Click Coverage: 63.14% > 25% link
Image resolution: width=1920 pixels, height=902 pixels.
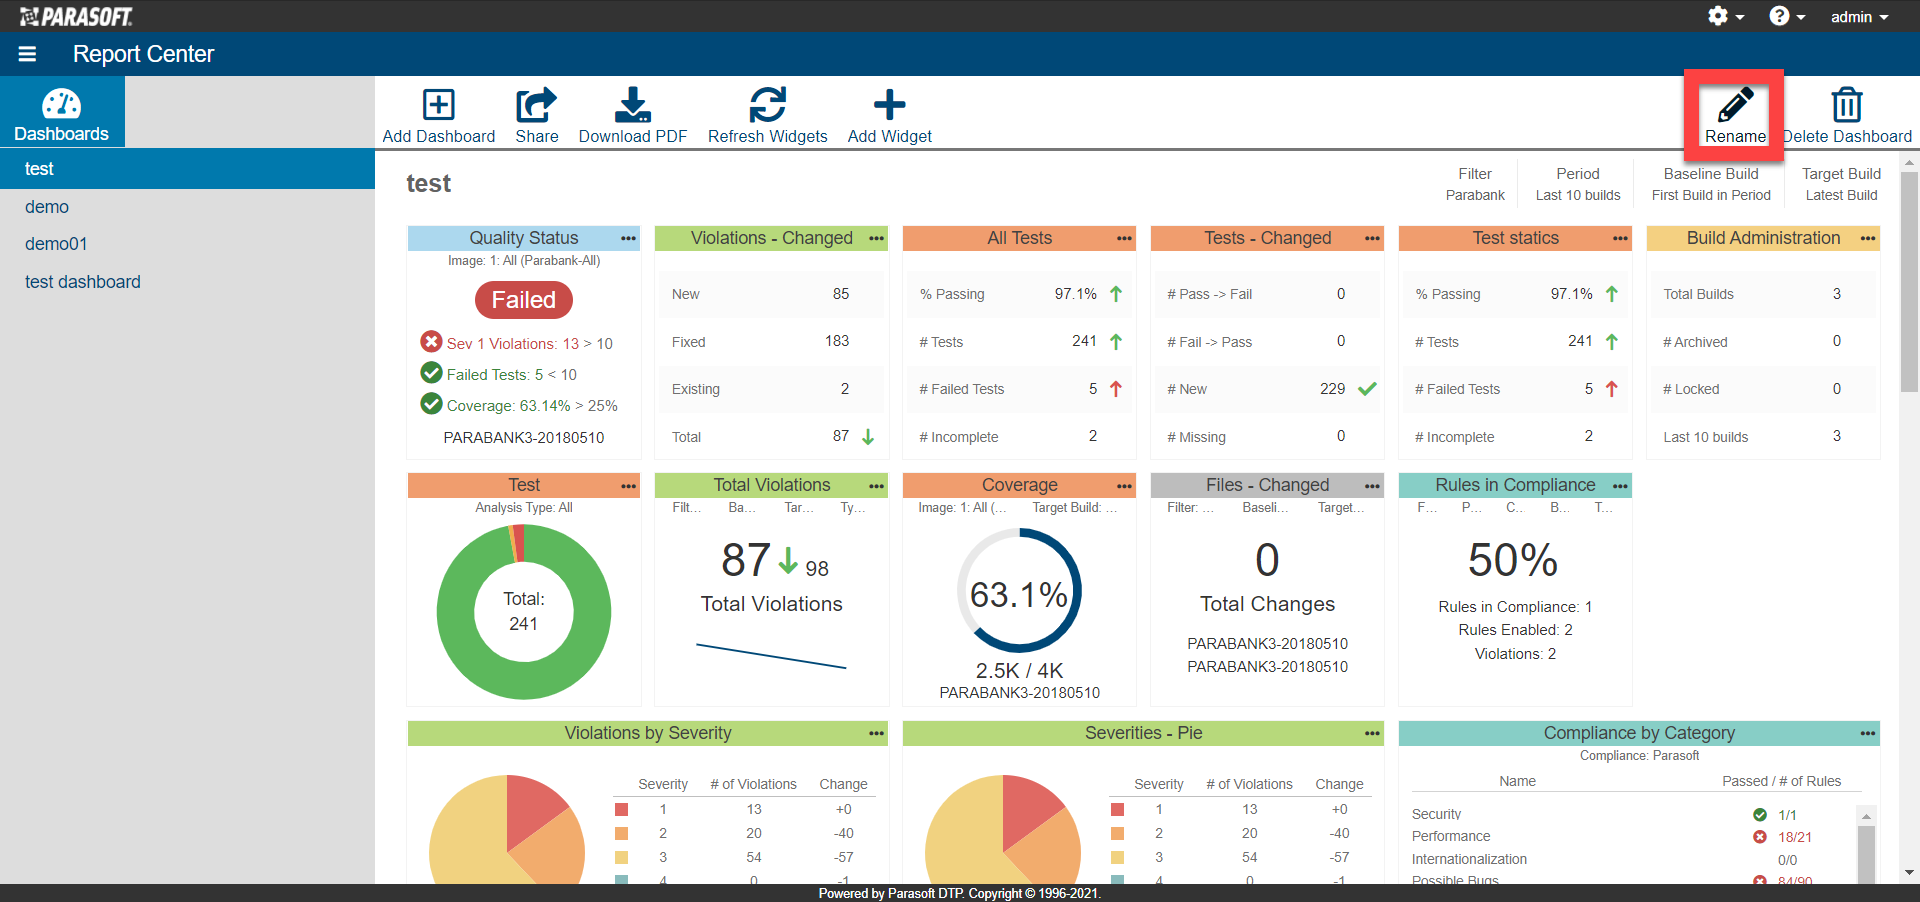[531, 405]
